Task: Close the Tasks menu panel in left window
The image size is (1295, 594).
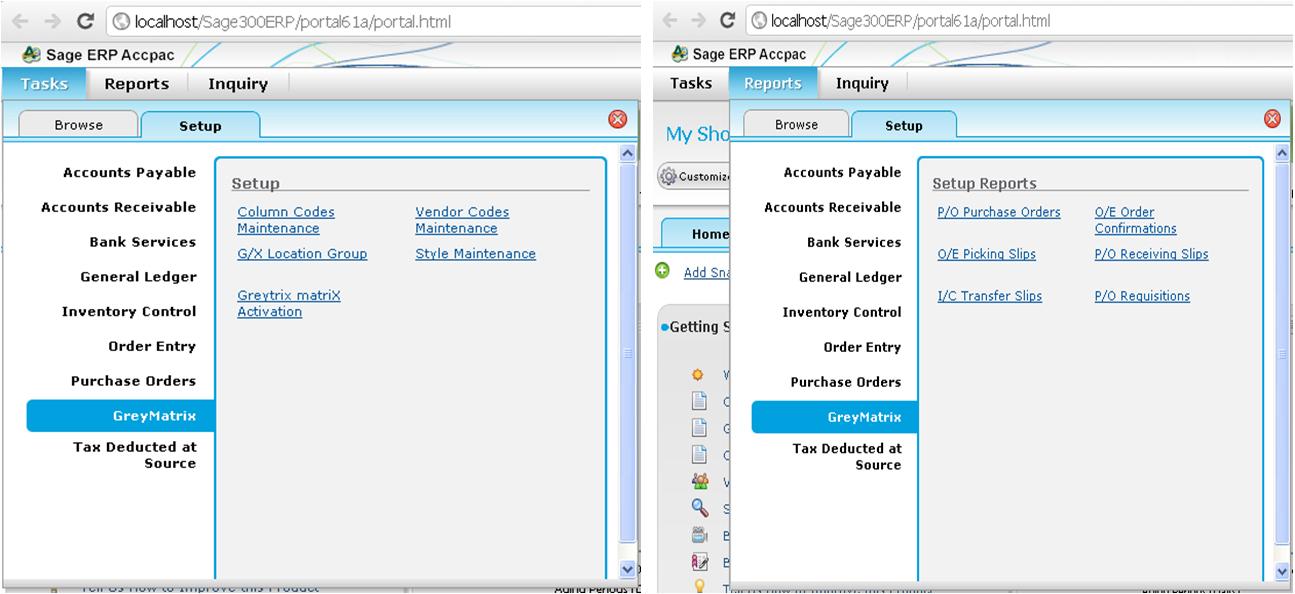Action: (618, 119)
